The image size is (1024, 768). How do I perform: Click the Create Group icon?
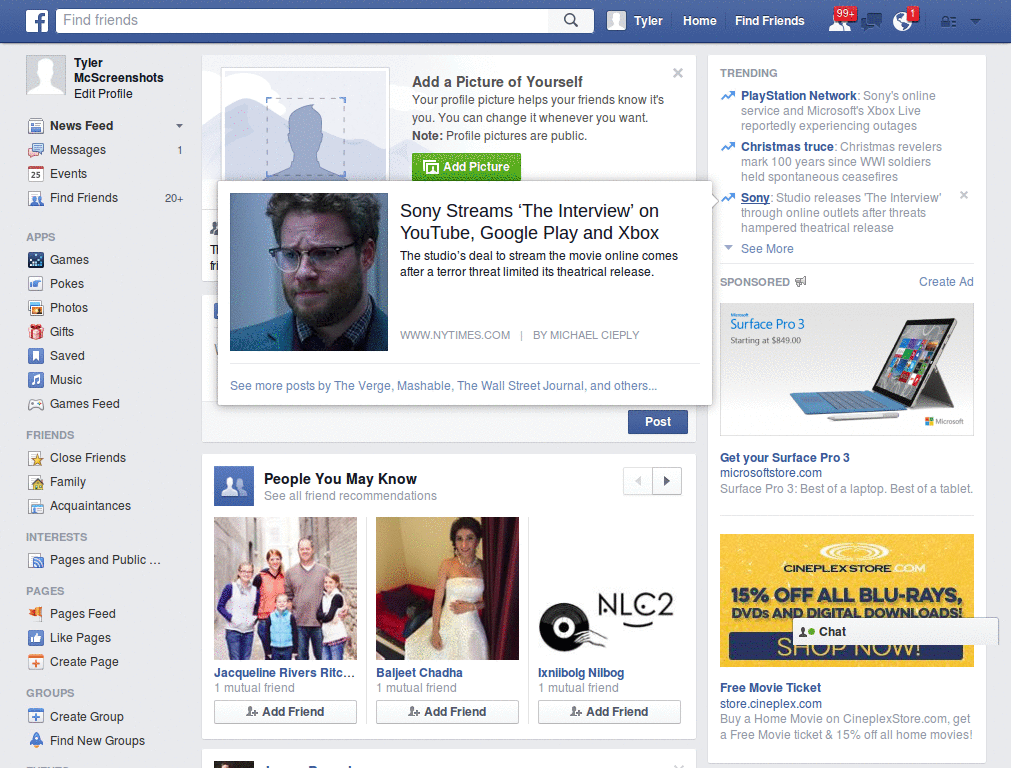pyautogui.click(x=36, y=716)
